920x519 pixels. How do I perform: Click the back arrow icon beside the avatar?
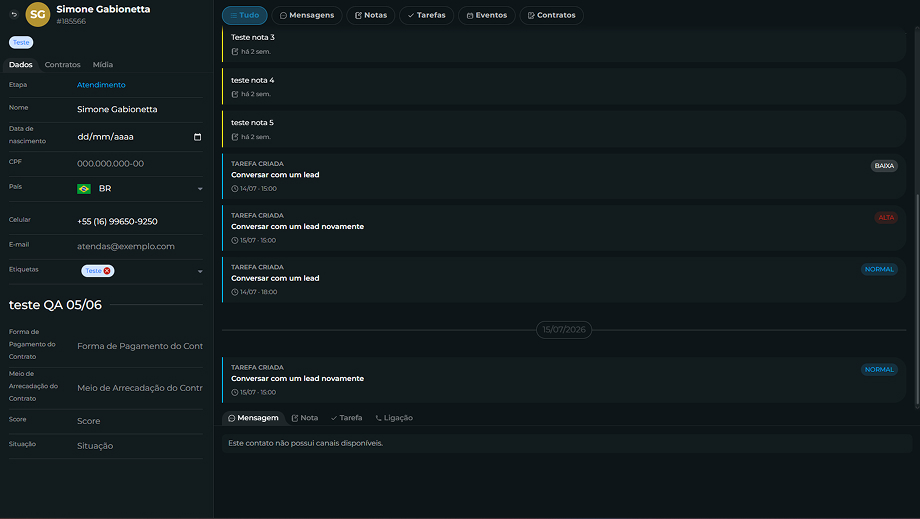pos(14,14)
